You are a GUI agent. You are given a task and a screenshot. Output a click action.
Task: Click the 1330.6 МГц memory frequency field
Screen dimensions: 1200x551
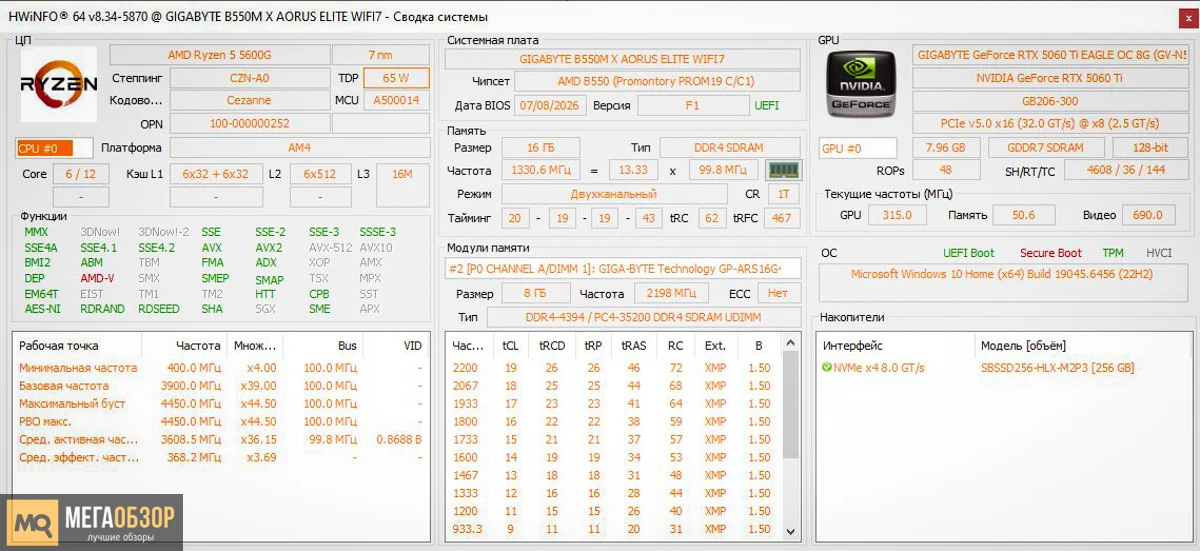coord(540,171)
